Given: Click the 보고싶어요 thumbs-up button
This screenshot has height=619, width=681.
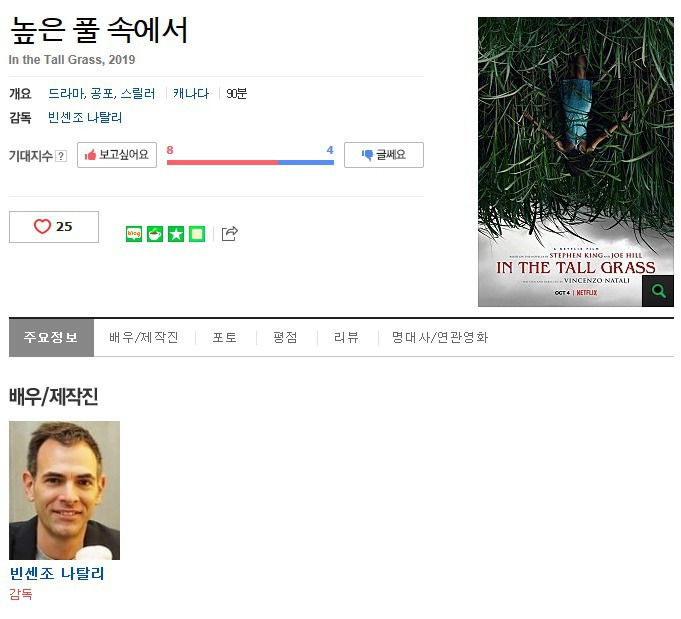Looking at the screenshot, I should pyautogui.click(x=117, y=155).
